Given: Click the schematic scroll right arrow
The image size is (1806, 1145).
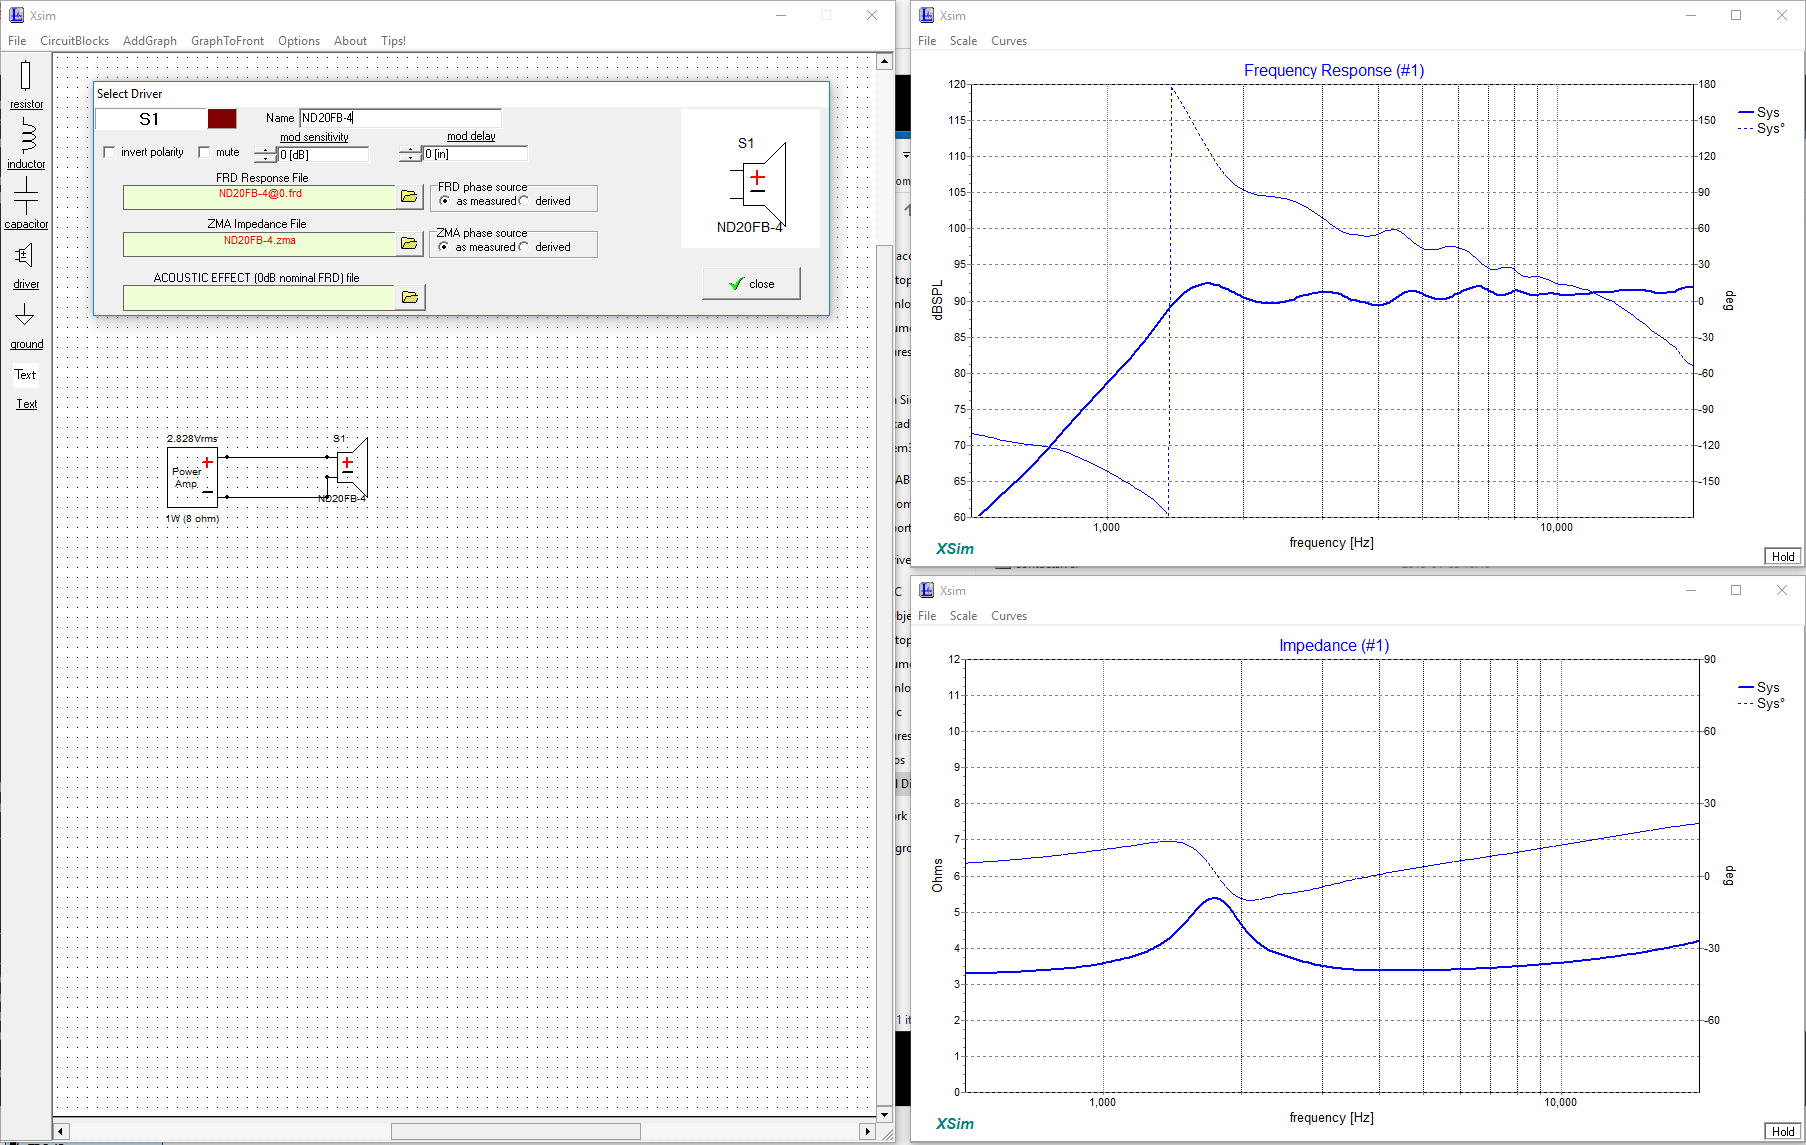Looking at the screenshot, I should (867, 1131).
